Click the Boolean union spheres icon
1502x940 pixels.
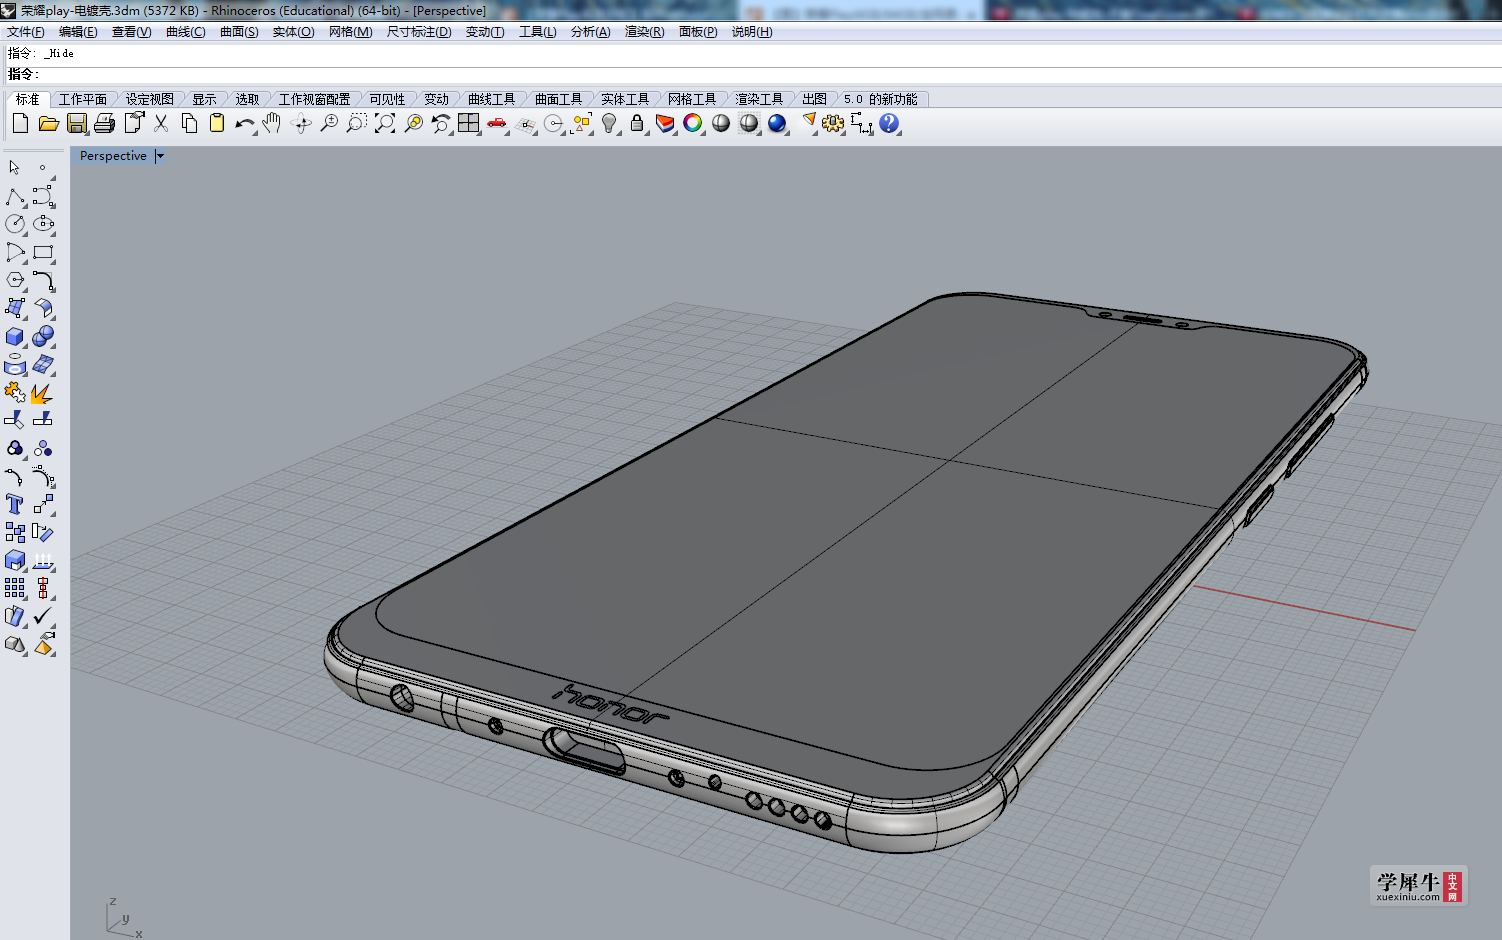[x=43, y=336]
